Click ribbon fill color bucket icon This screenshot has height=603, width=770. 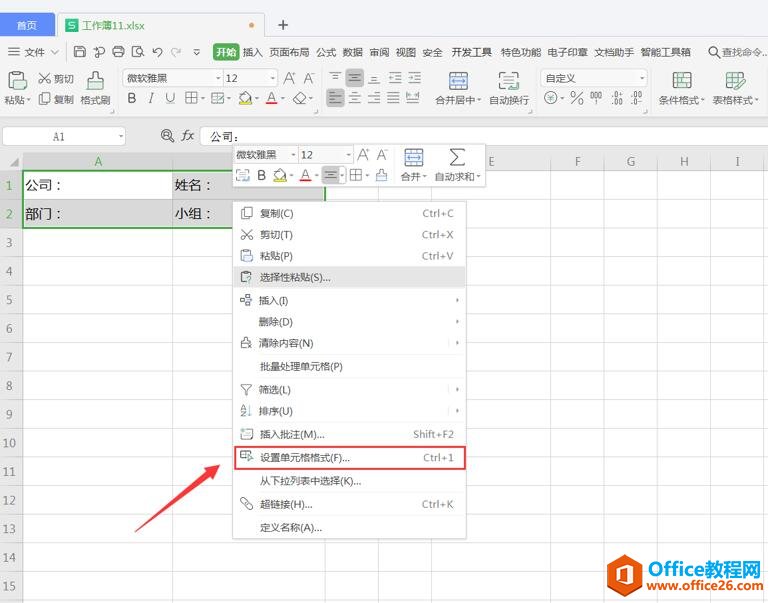245,98
